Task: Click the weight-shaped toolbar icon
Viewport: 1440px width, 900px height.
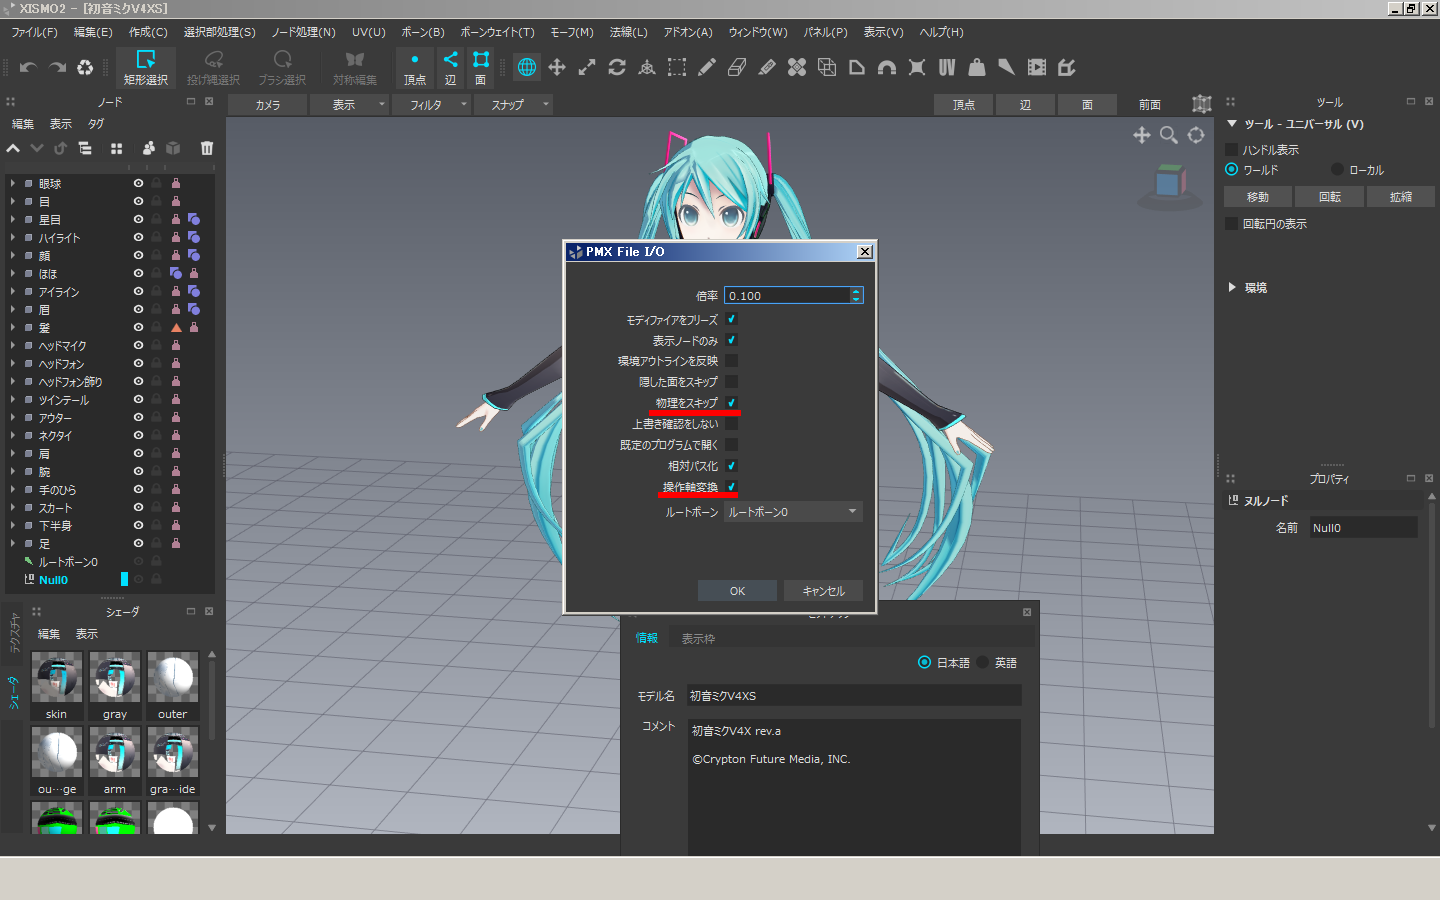Action: [x=977, y=67]
